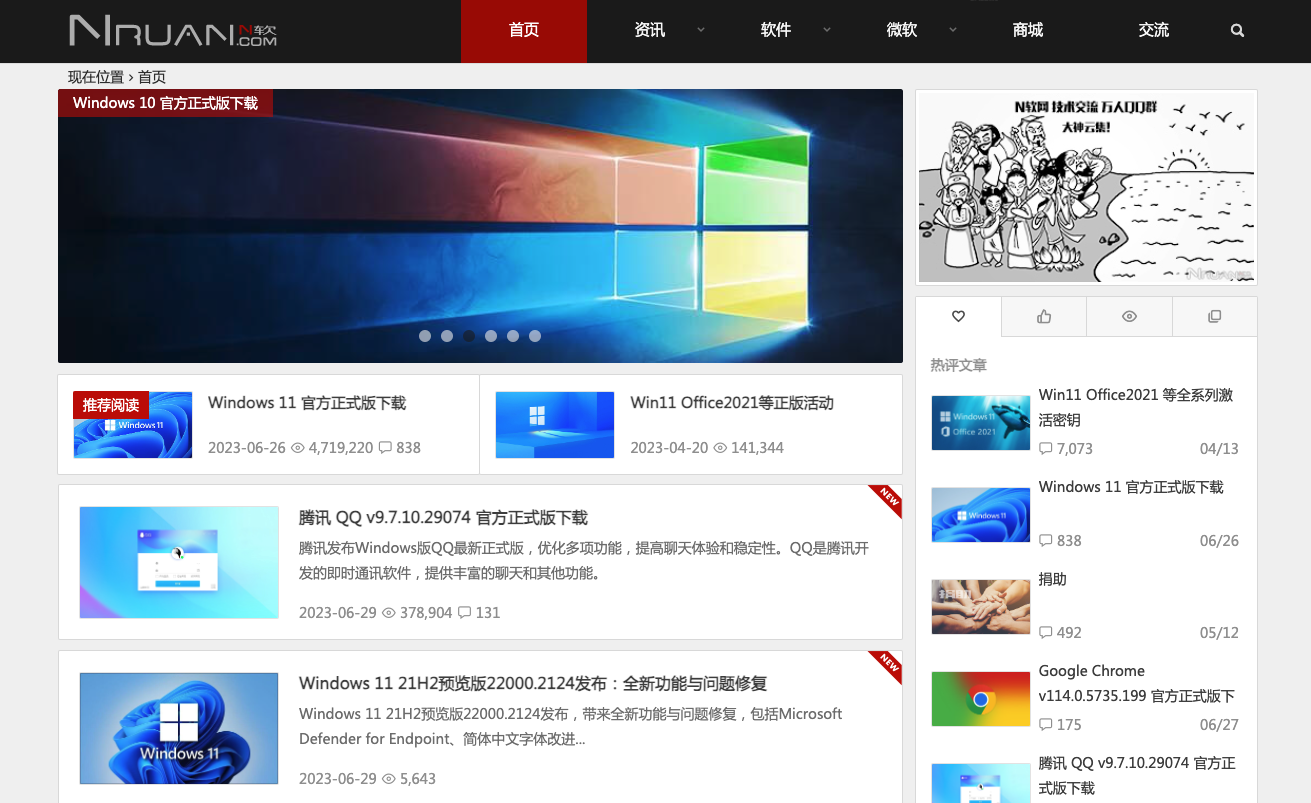Go to fifth carousel slide dot

(x=513, y=336)
